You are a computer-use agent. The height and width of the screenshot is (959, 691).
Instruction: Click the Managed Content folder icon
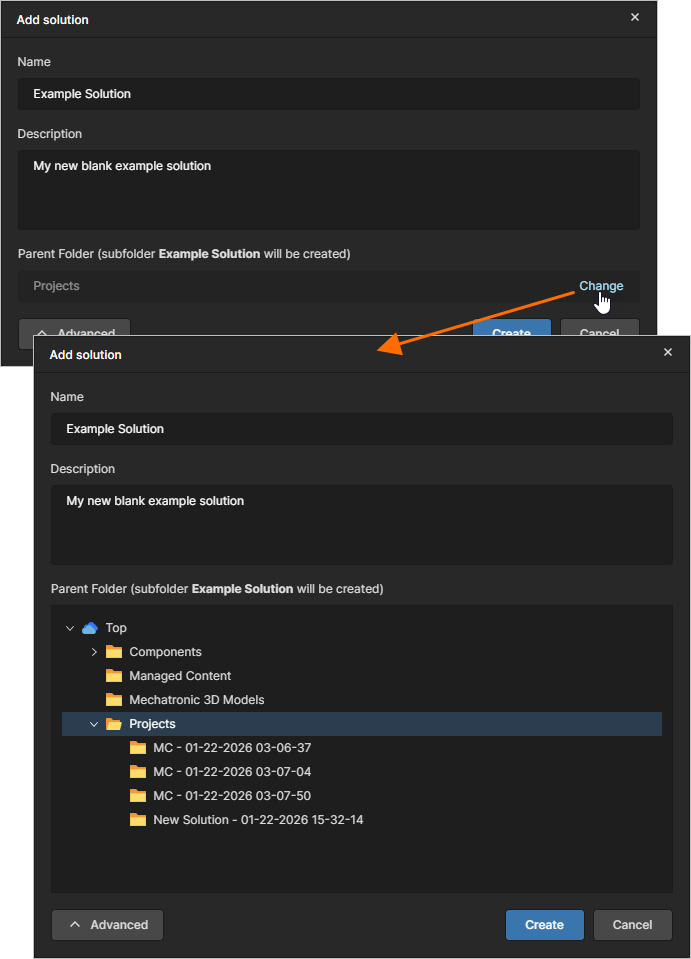(x=114, y=676)
